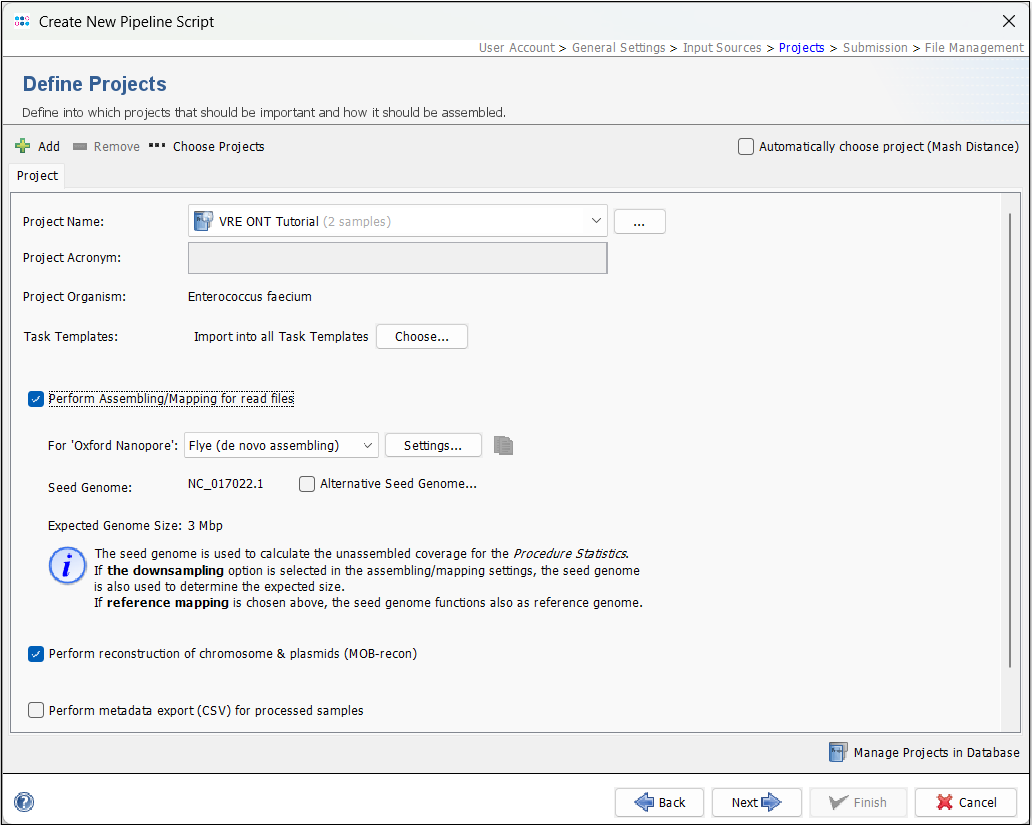Go to the General Settings breadcrumb step
The width and height of the screenshot is (1032, 826).
[618, 47]
